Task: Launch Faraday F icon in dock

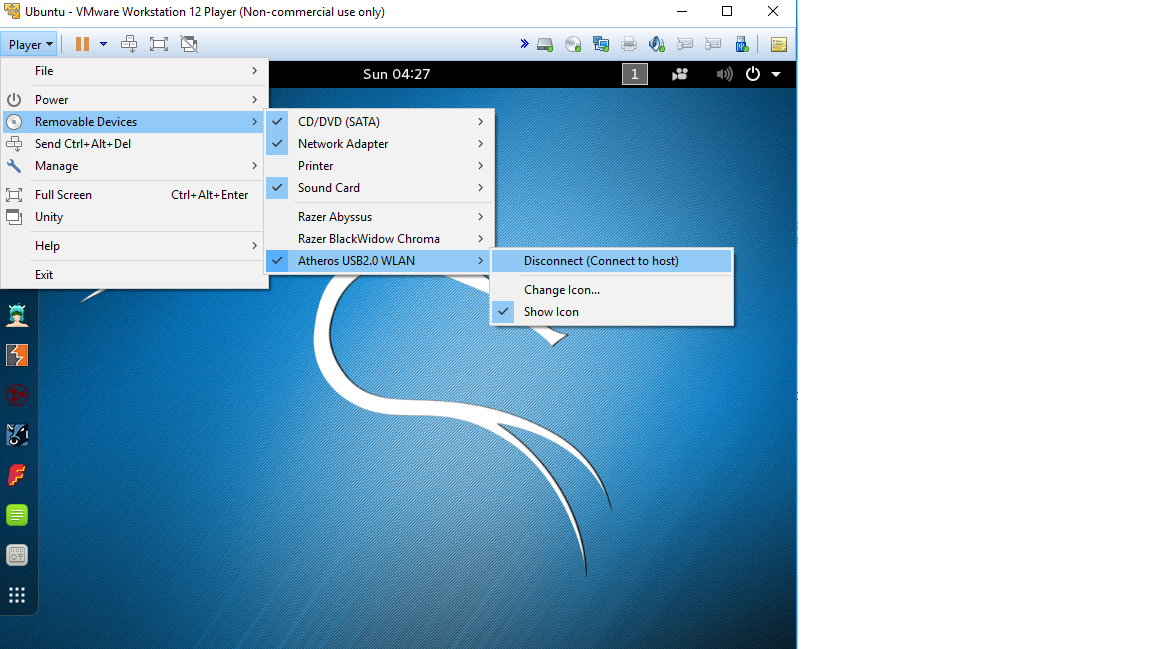Action: (17, 475)
